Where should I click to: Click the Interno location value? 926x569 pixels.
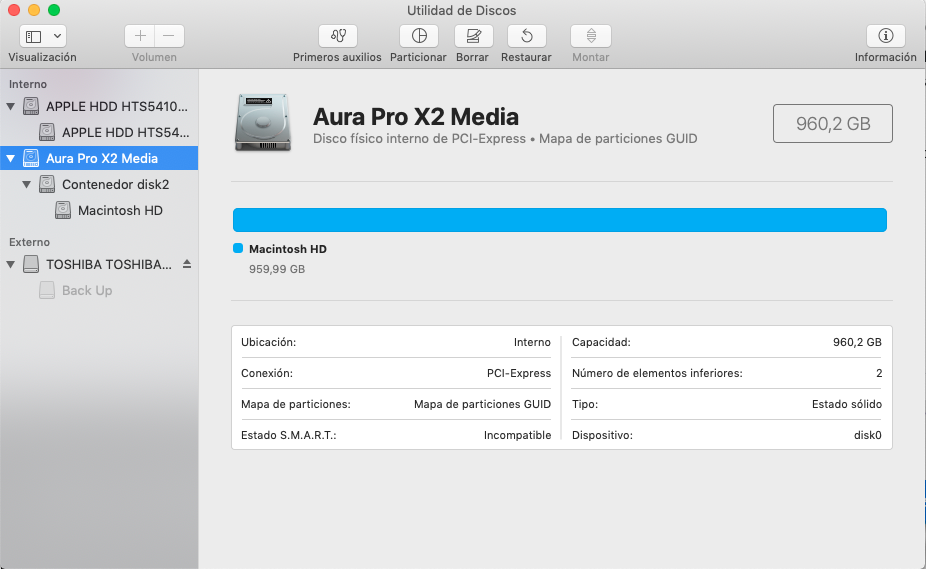pos(532,343)
